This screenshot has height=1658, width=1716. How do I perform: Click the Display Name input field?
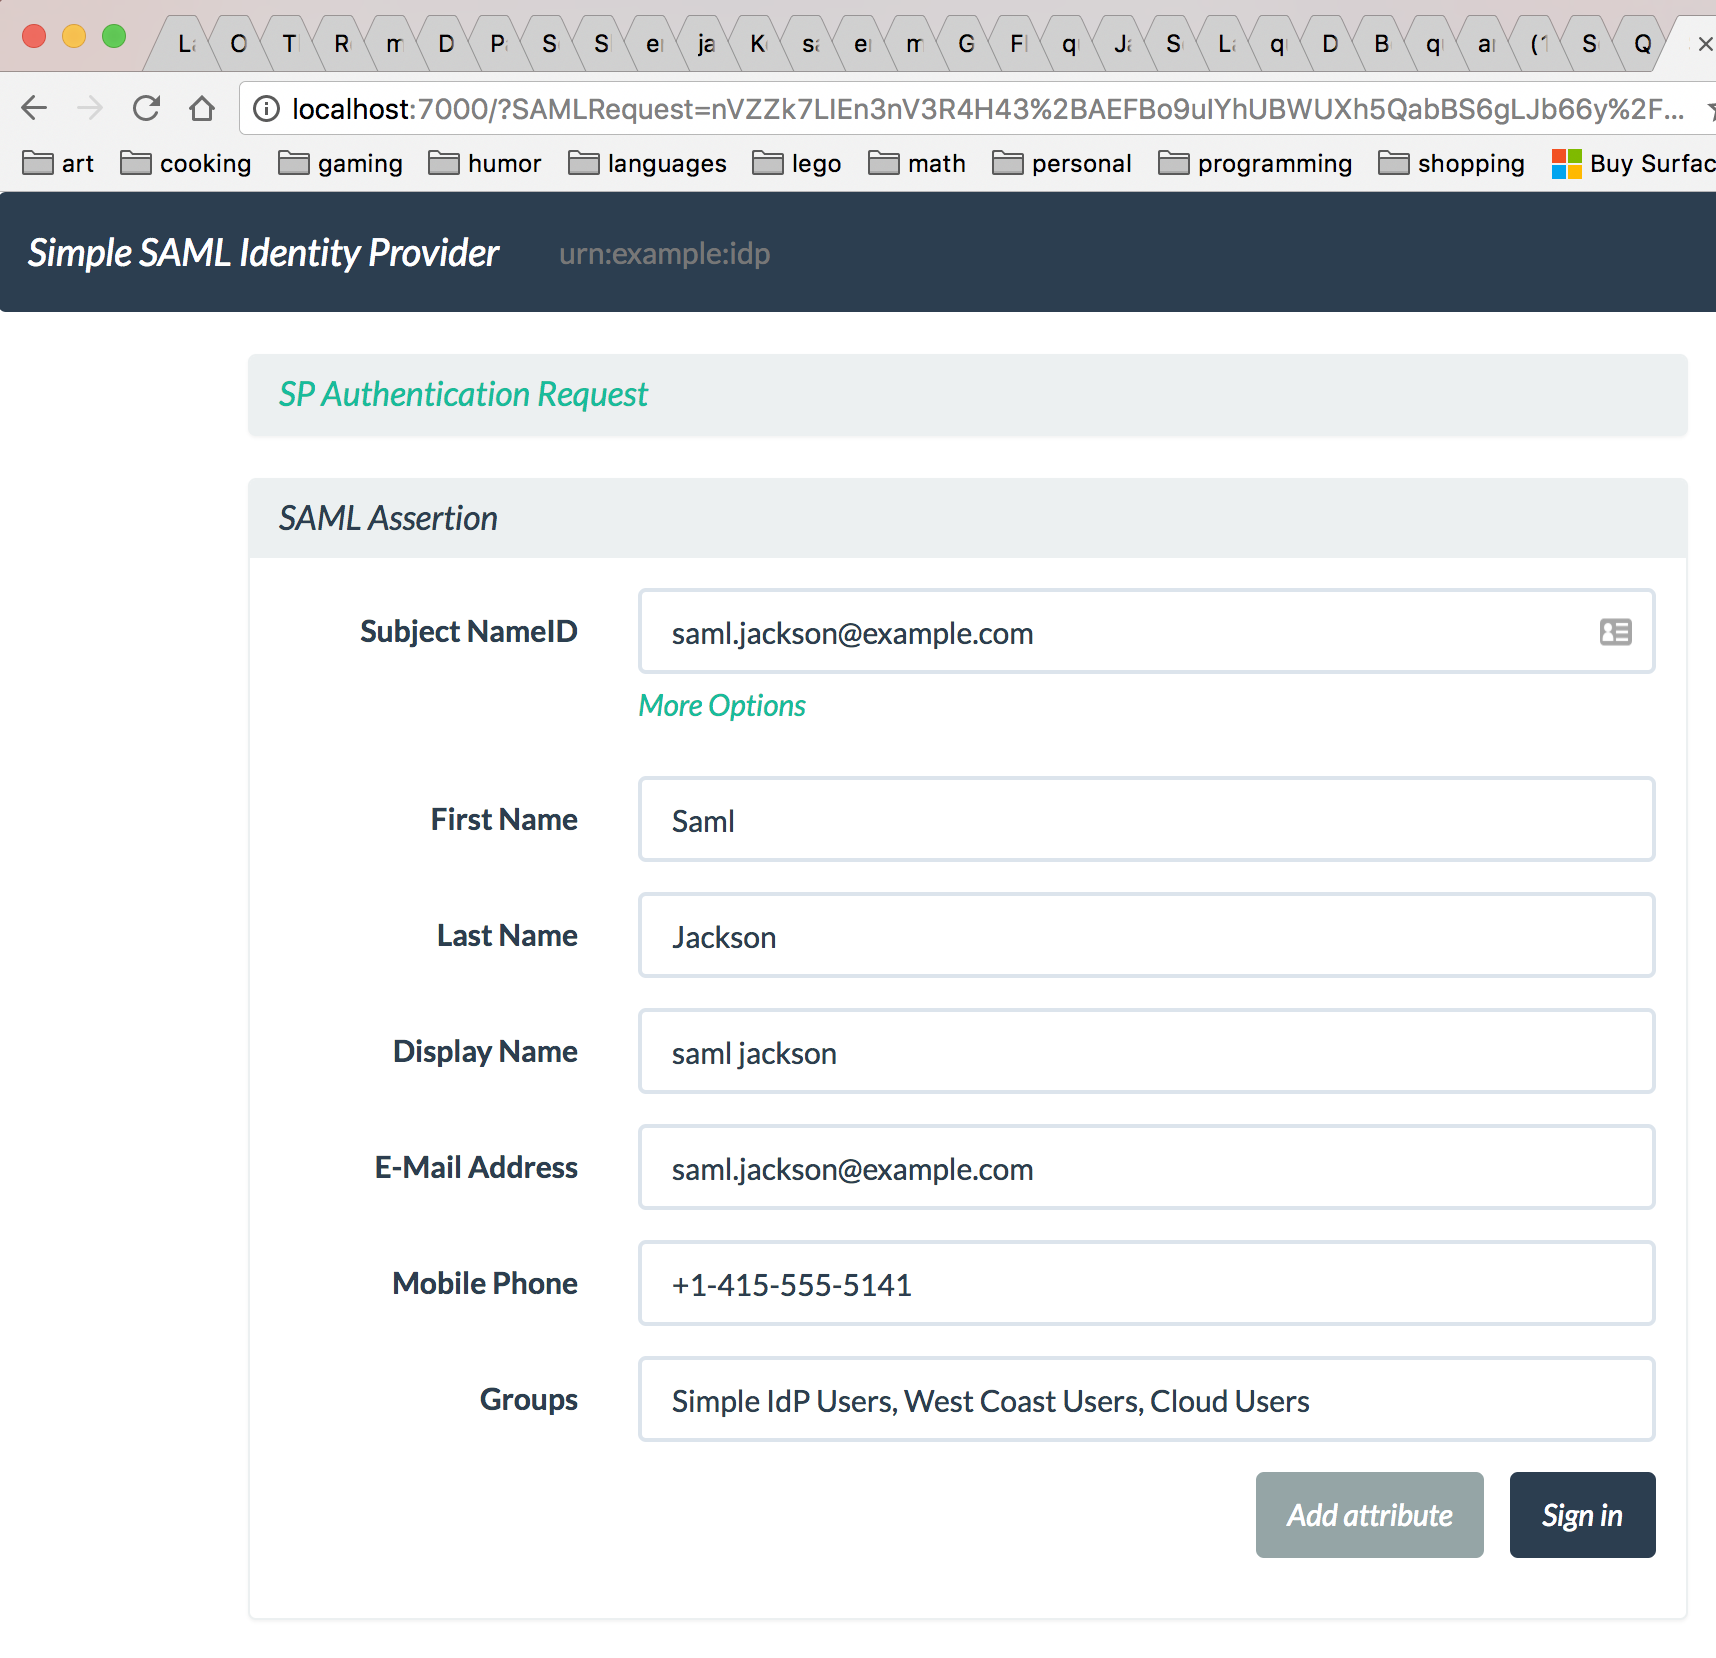(x=1147, y=1051)
